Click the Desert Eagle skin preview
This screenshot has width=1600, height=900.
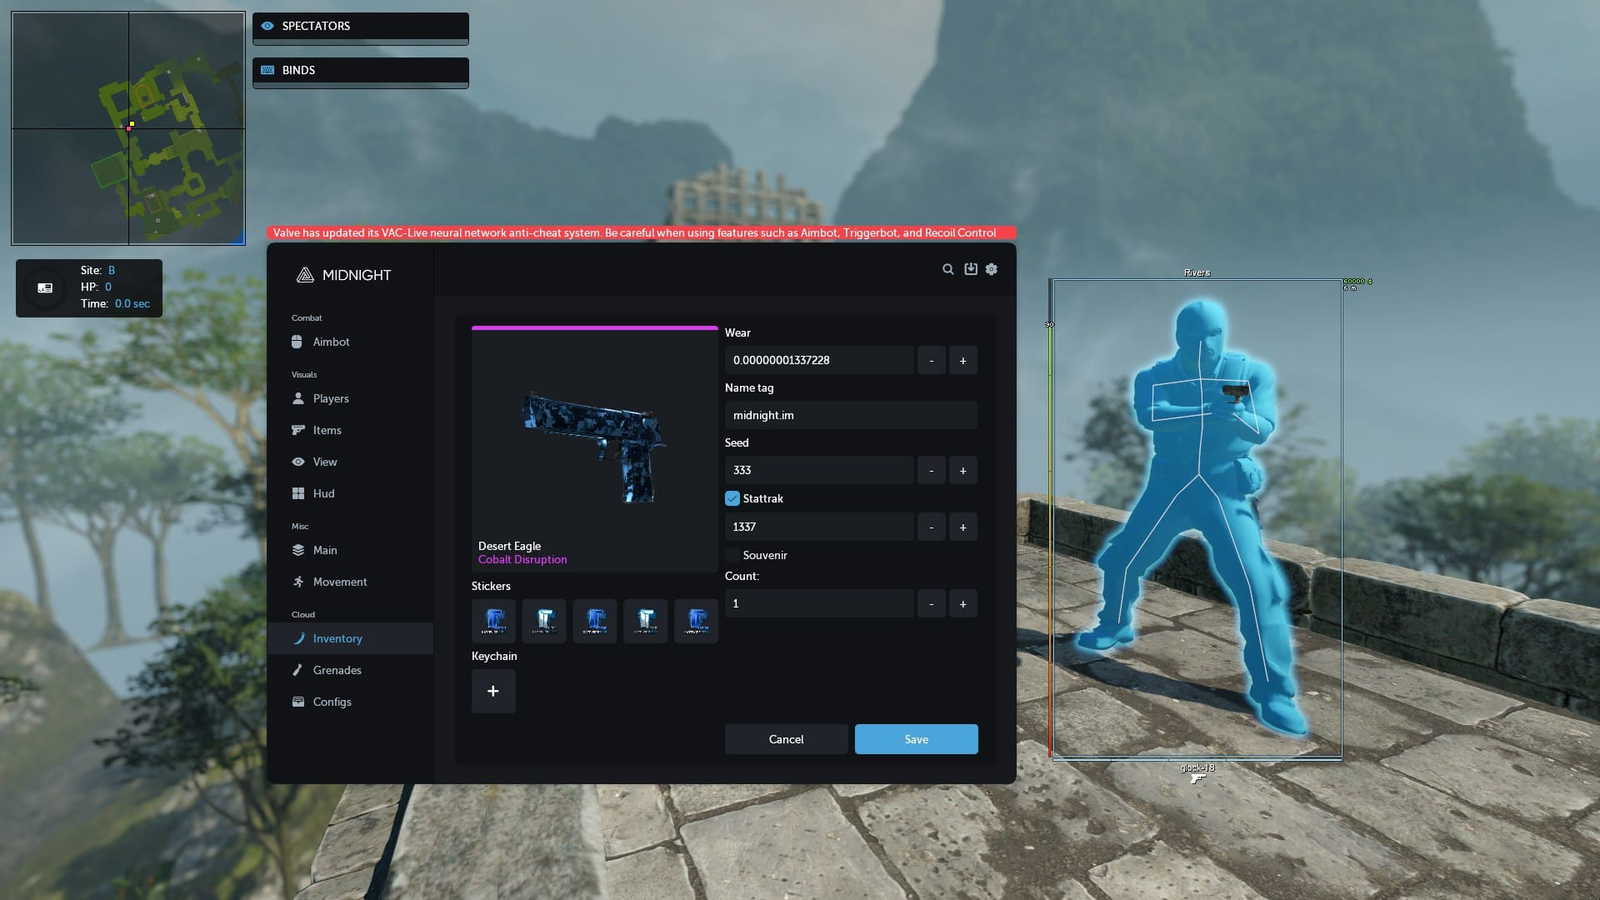point(595,449)
